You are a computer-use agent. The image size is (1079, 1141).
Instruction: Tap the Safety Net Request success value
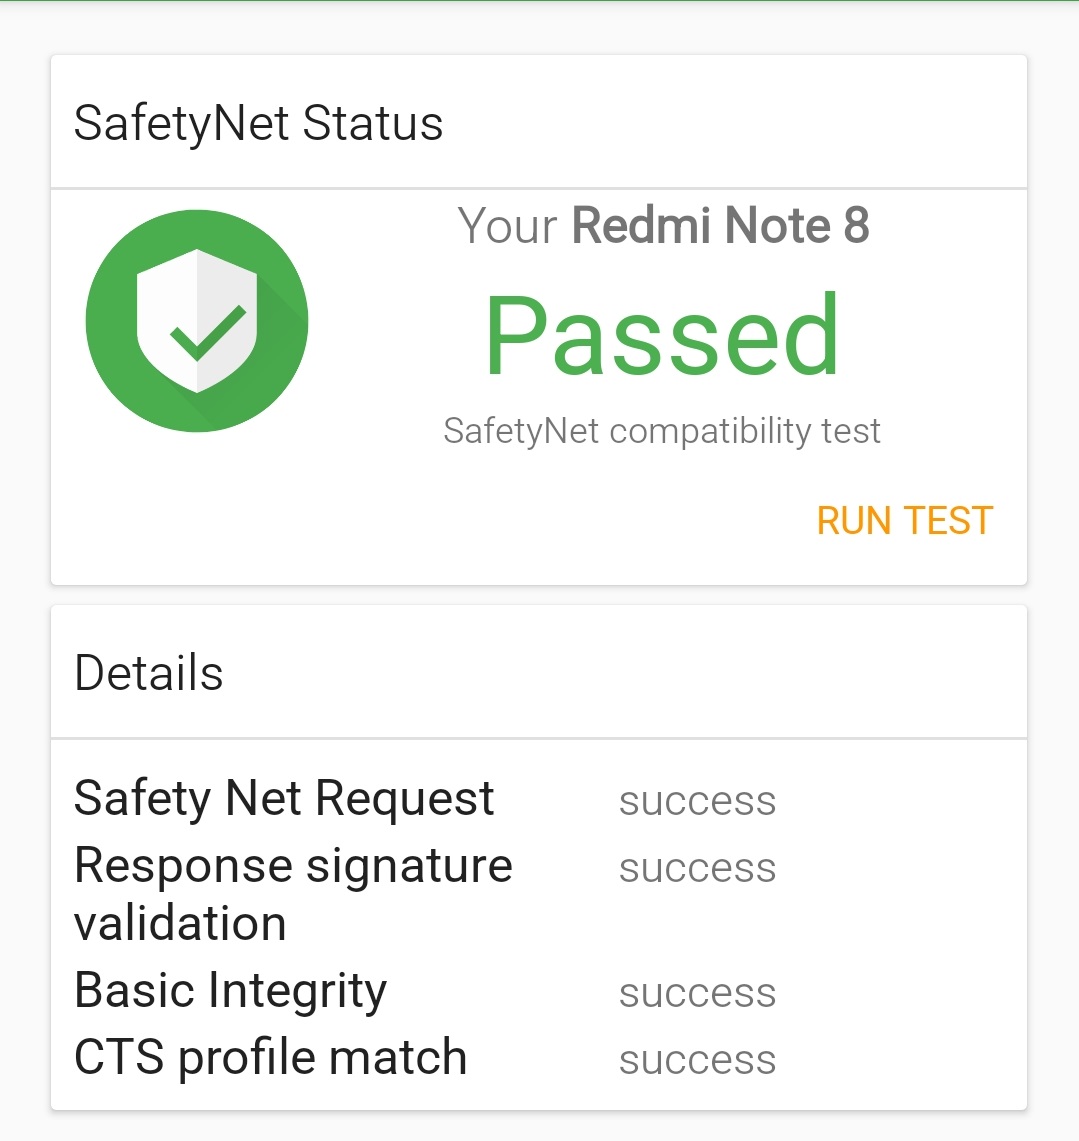[697, 801]
